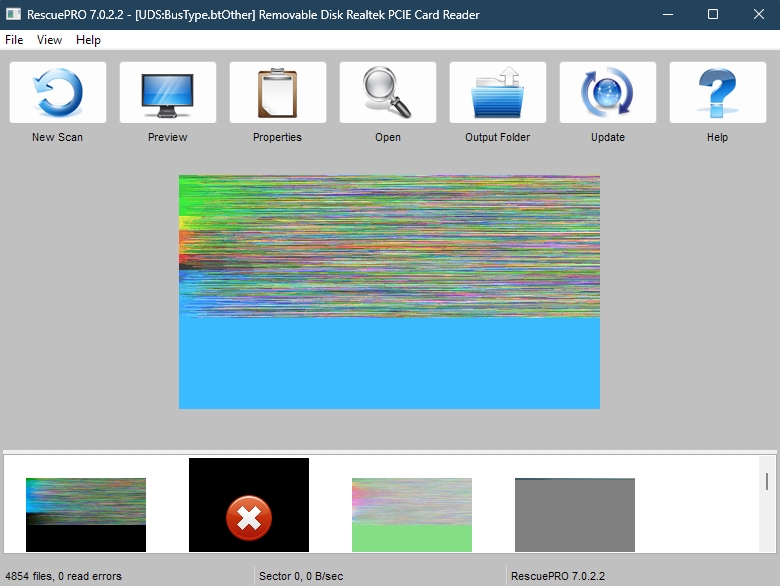Select the gray thumbnail

[x=575, y=514]
